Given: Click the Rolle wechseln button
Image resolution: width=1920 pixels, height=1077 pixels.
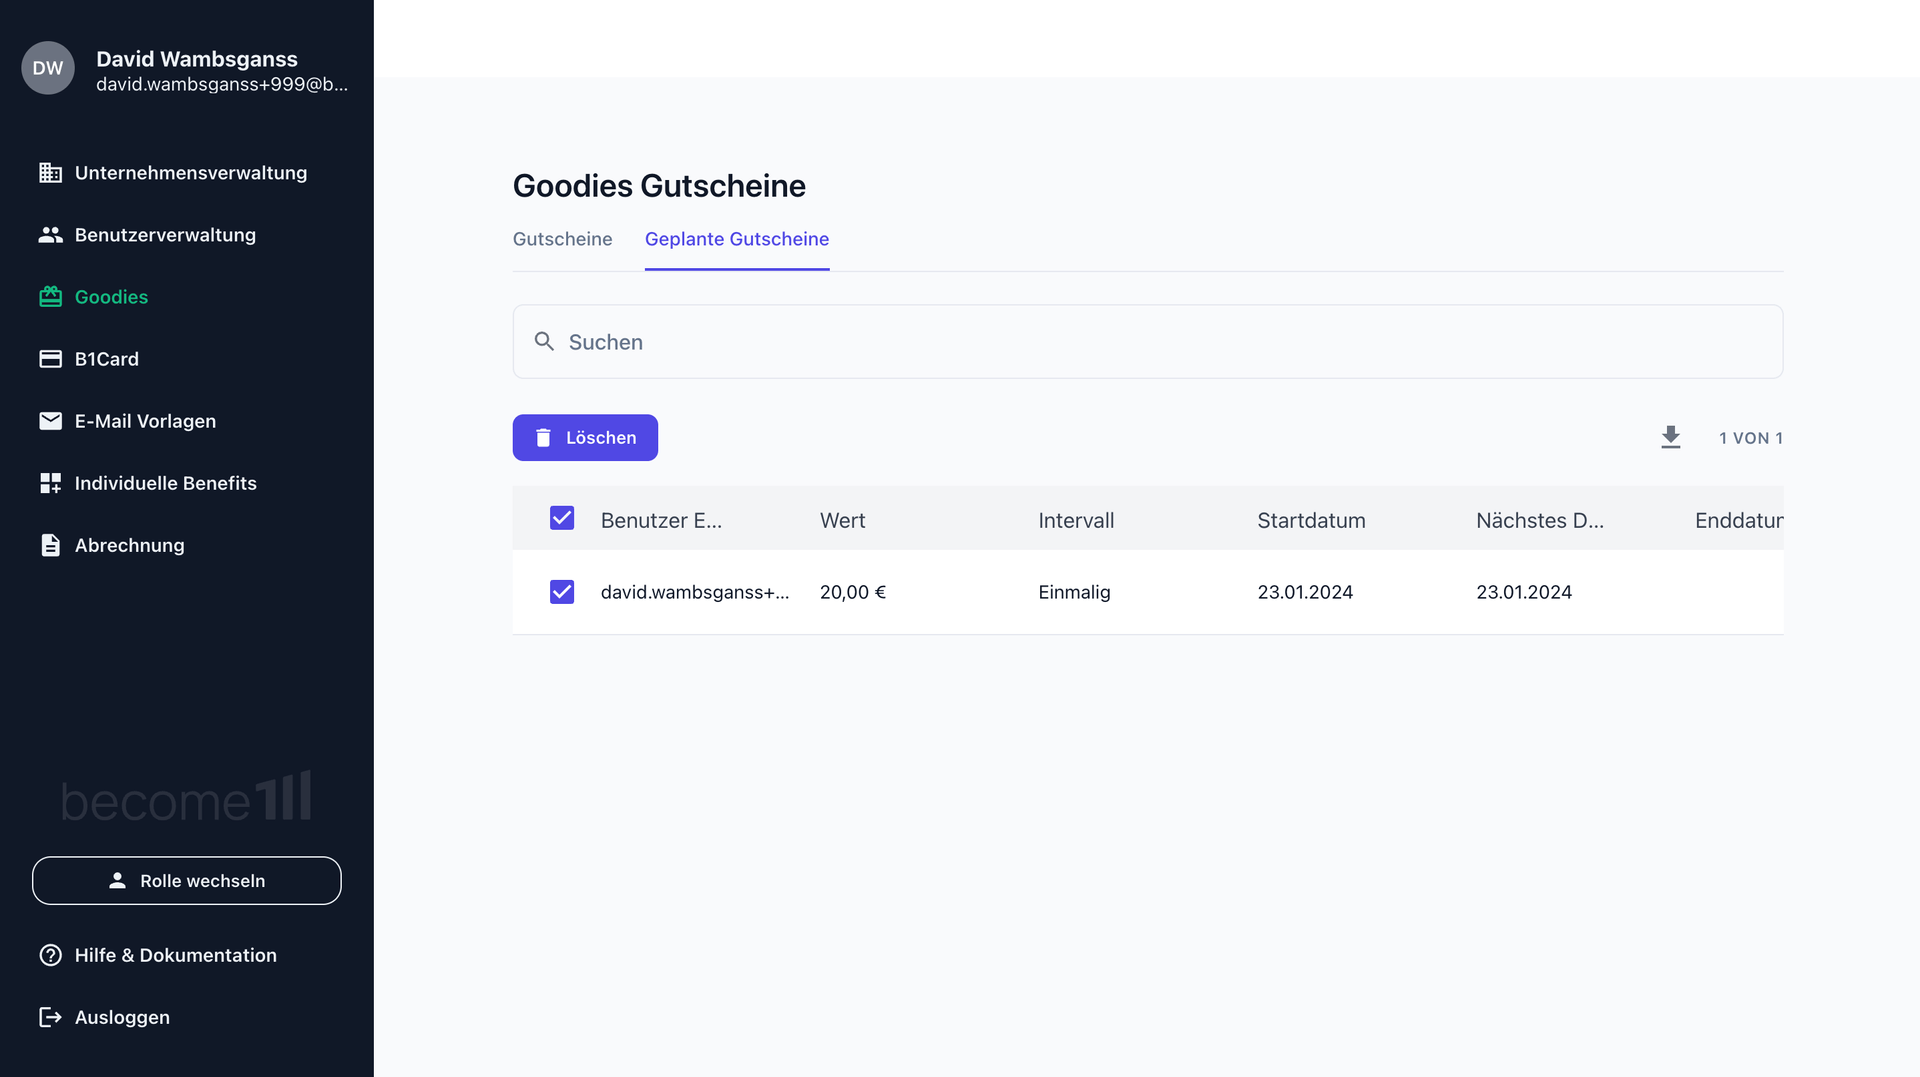Looking at the screenshot, I should point(187,881).
